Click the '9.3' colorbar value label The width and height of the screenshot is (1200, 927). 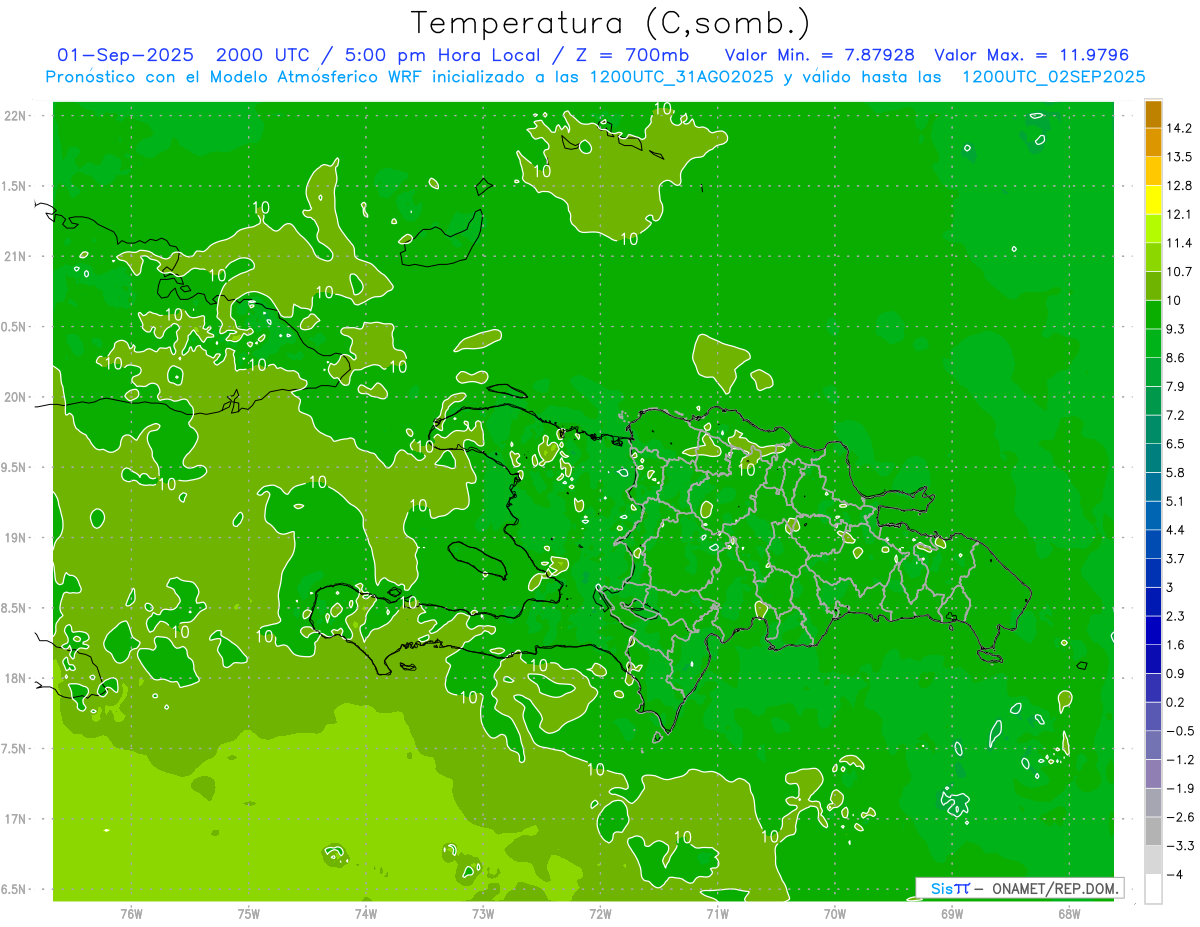click(1175, 329)
